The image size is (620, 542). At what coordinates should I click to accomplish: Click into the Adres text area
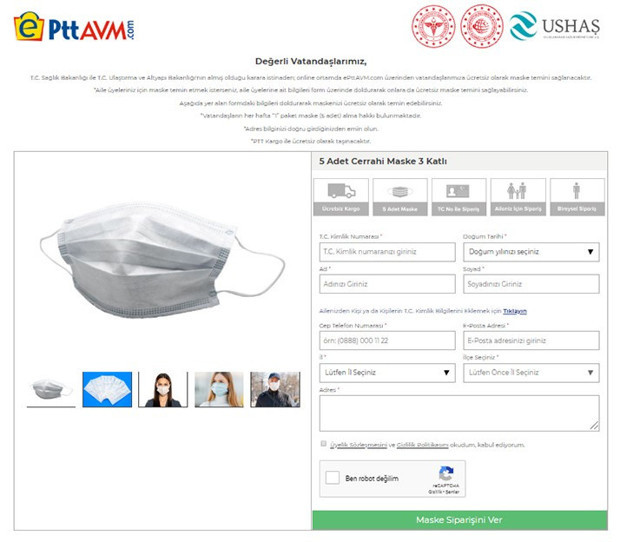pos(459,413)
